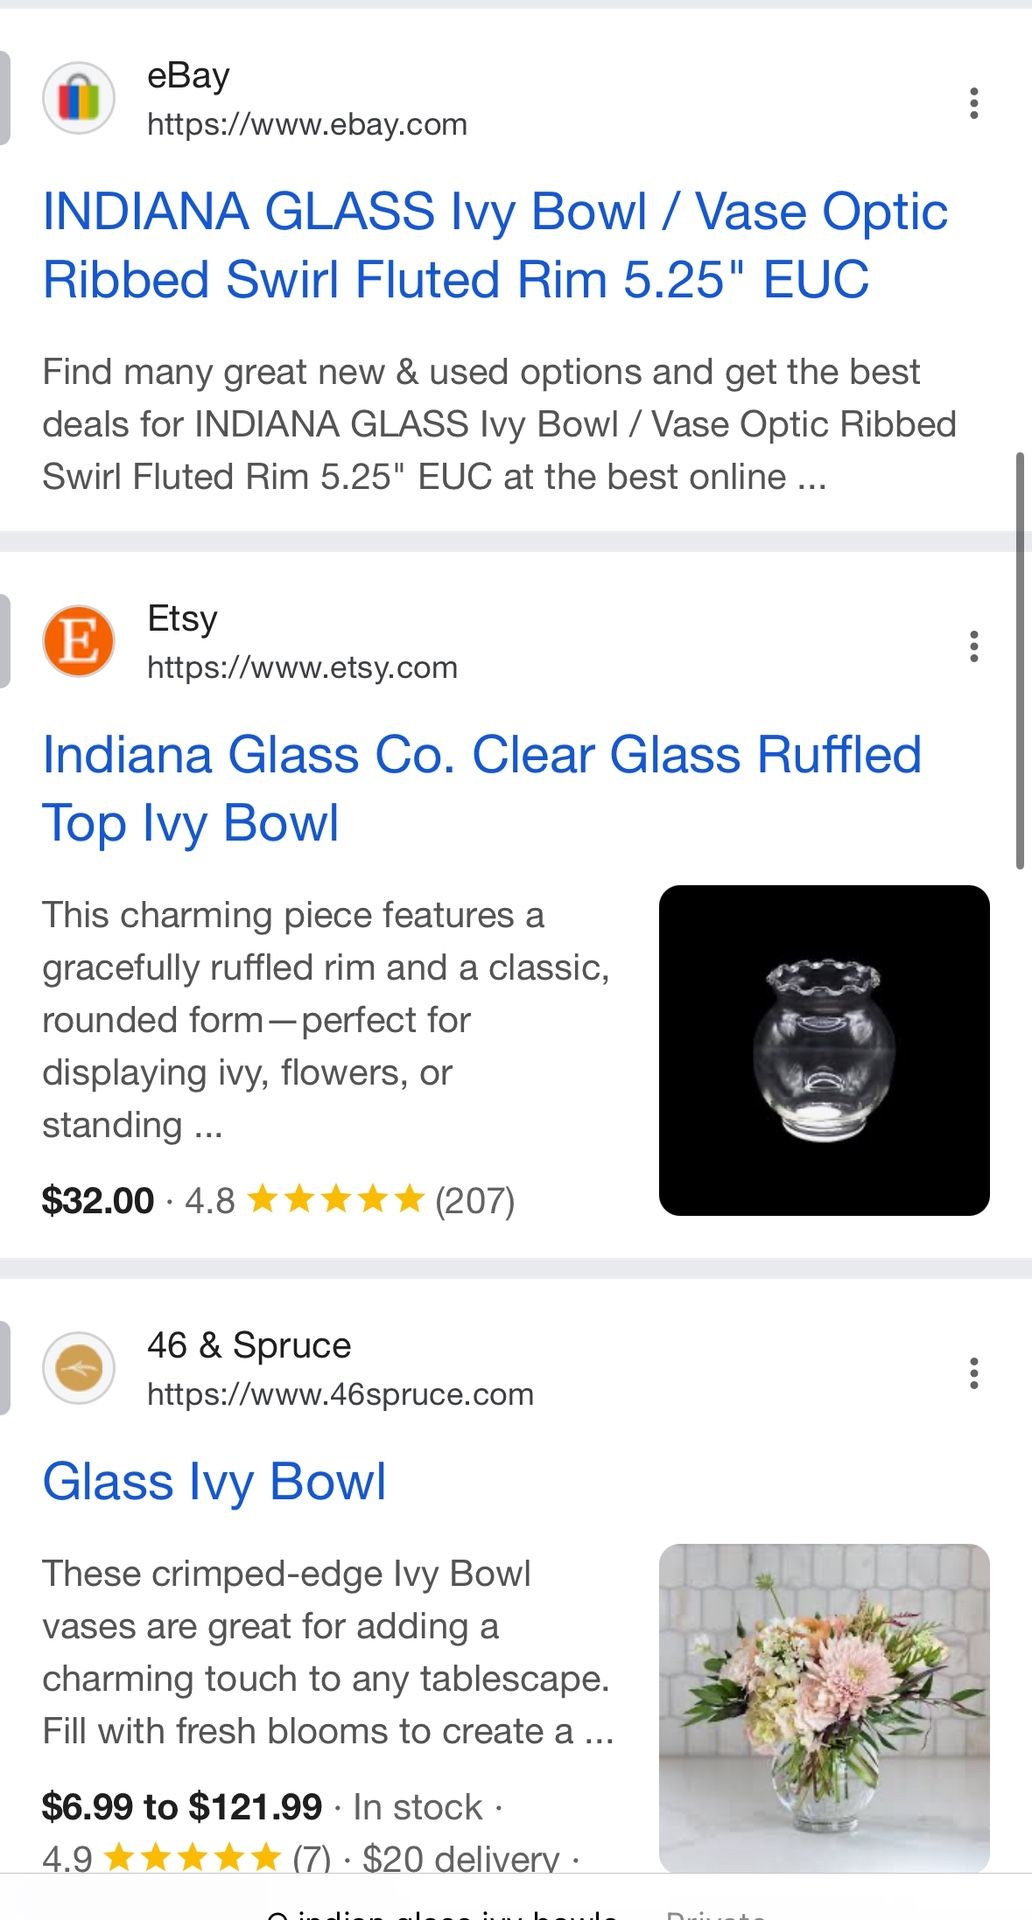
Task: Open three-dot menu for Etsy result
Action: pyautogui.click(x=973, y=646)
